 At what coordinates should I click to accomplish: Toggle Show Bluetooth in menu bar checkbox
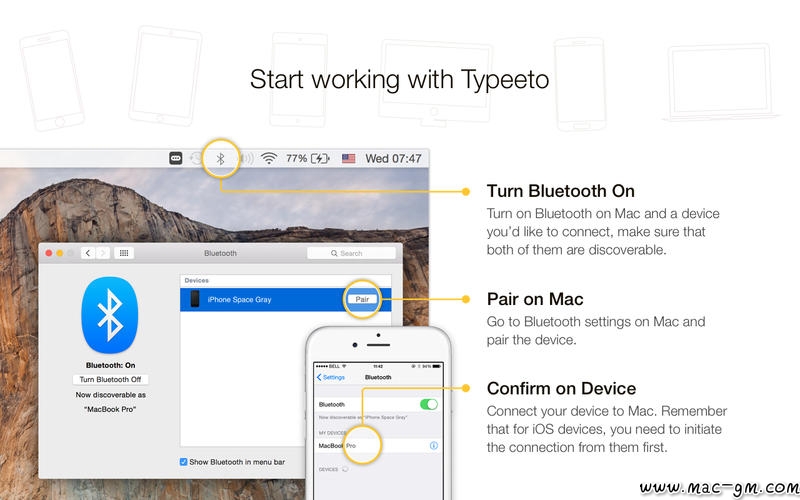(184, 462)
